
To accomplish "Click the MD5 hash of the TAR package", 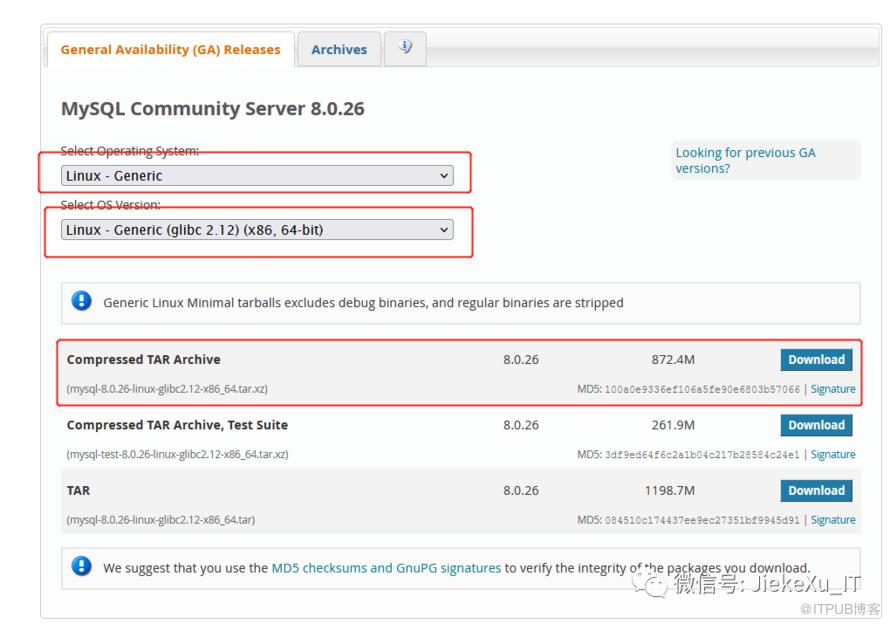I will (x=702, y=520).
